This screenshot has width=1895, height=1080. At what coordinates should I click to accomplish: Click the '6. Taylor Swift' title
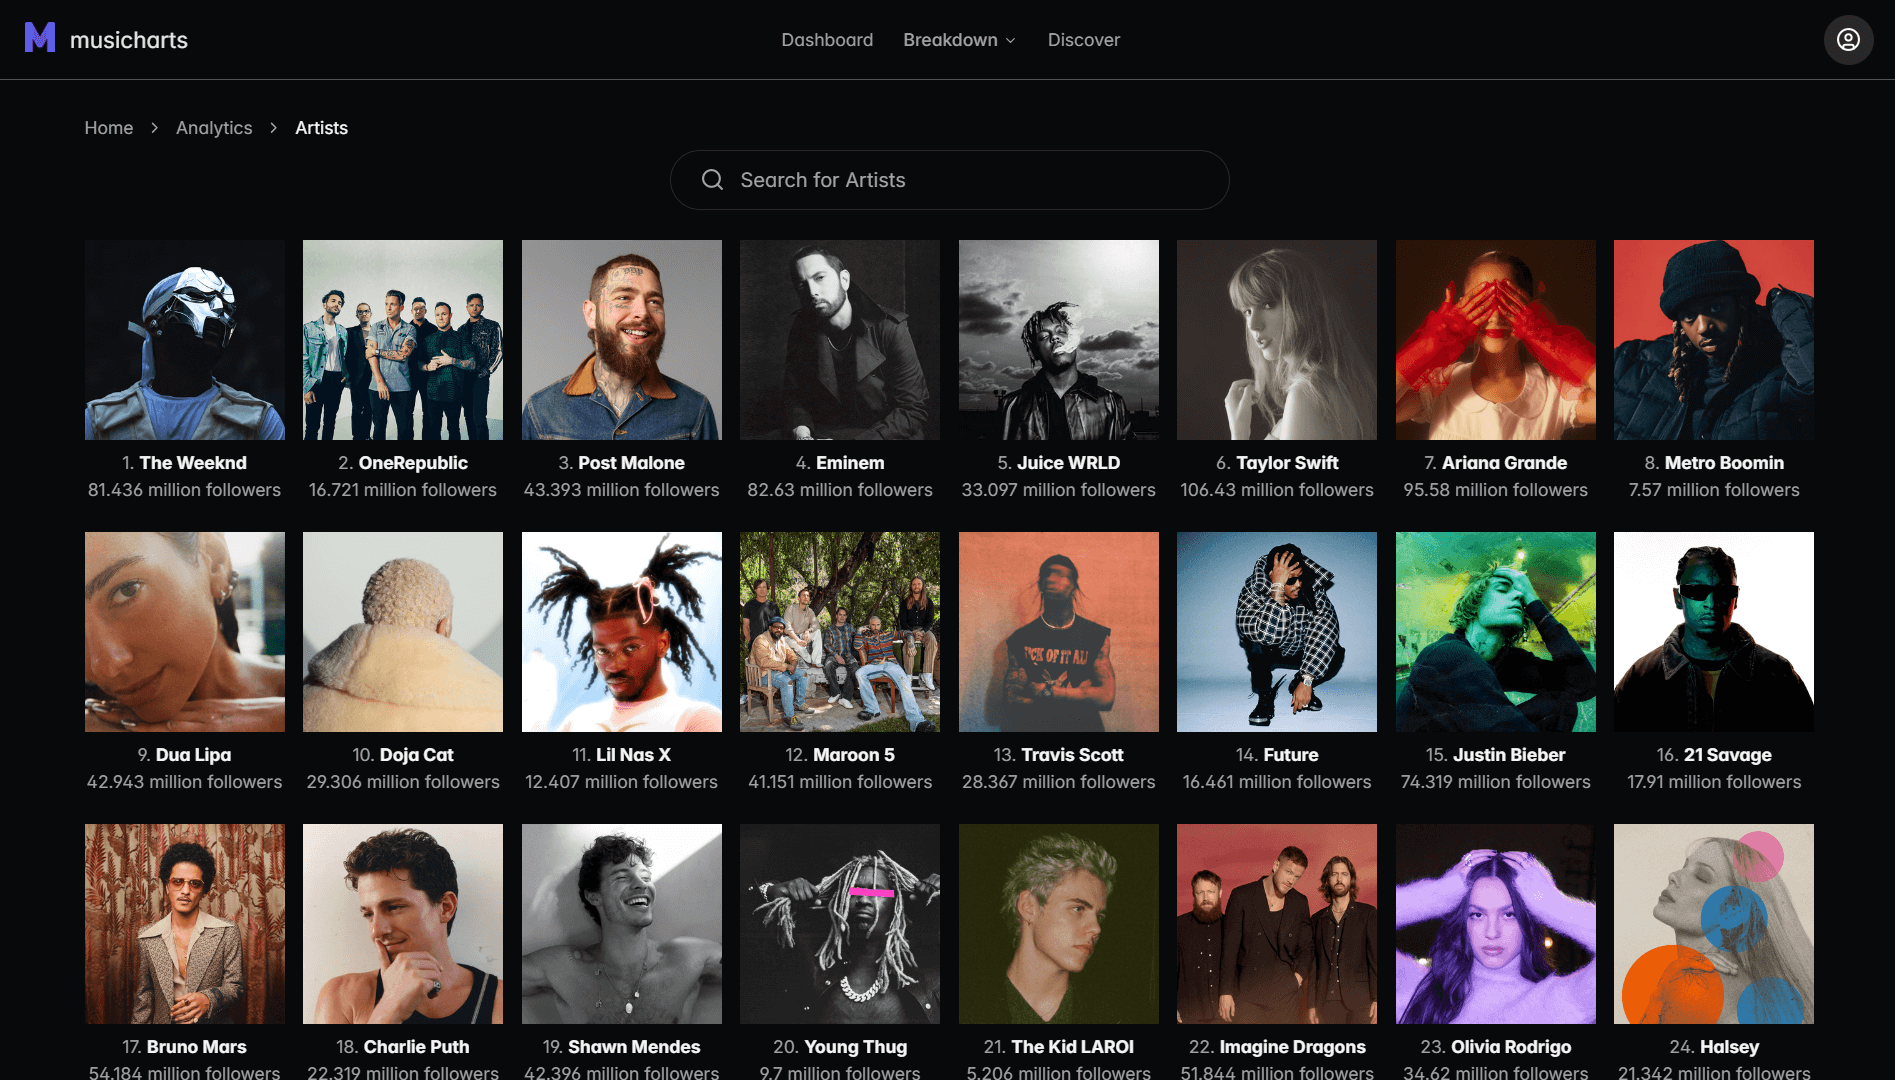[x=1277, y=463]
